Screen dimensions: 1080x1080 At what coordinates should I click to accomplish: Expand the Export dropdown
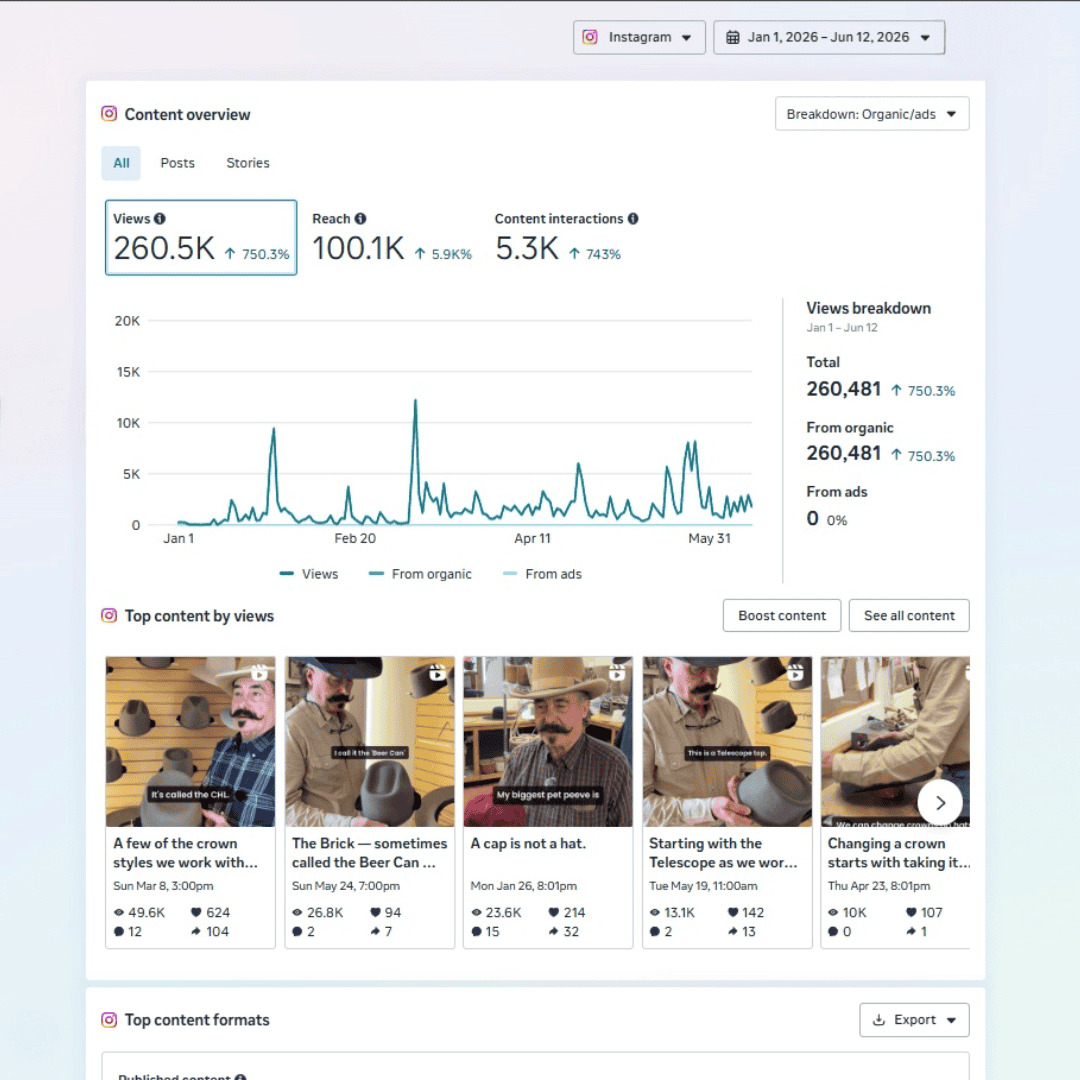pos(915,1020)
